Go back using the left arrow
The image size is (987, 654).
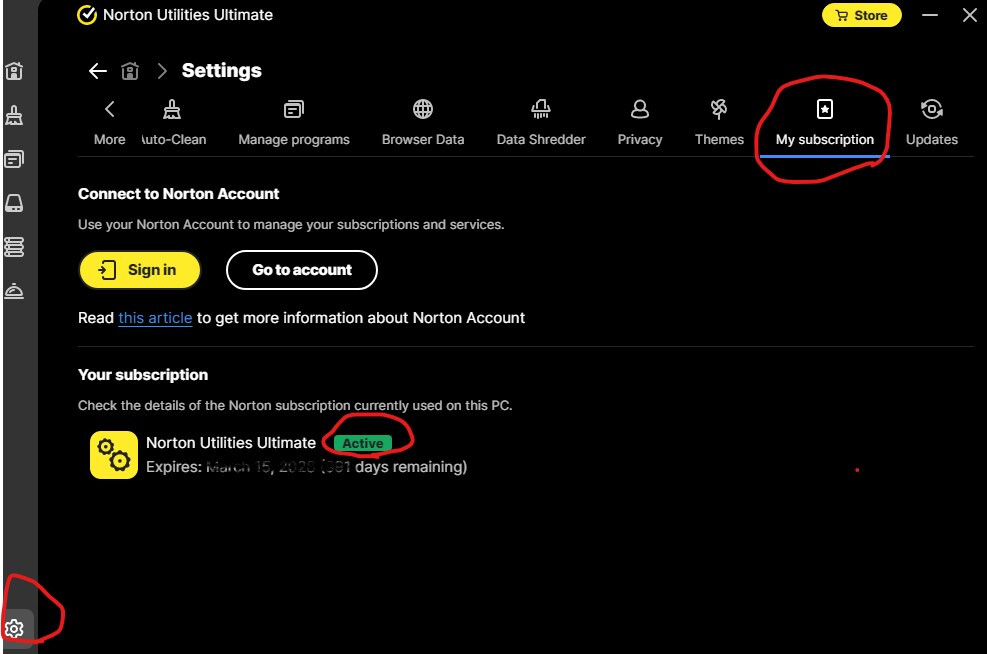click(97, 71)
